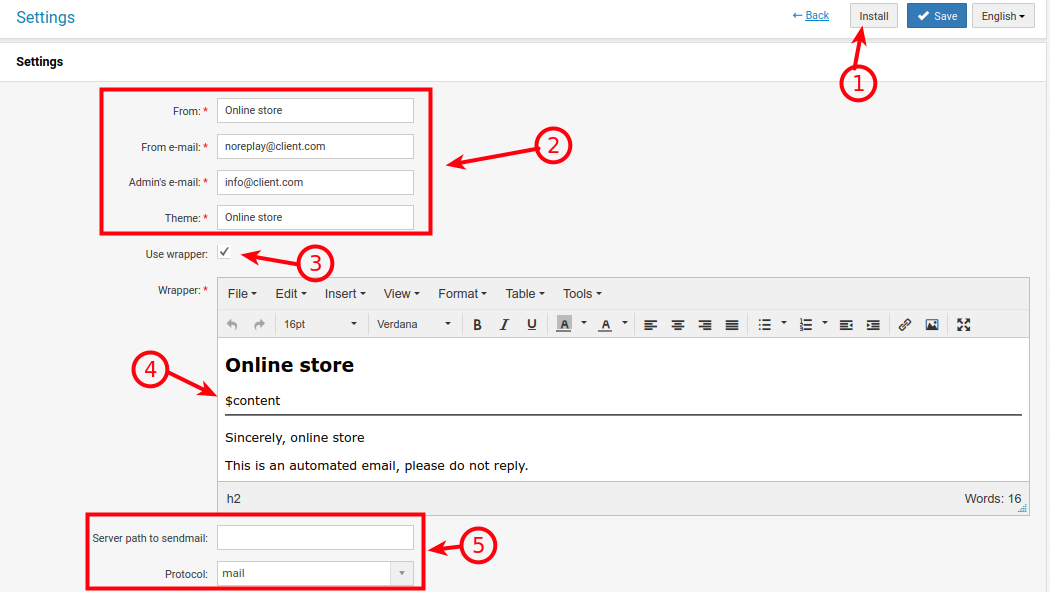
Task: Insert an image
Action: click(x=932, y=325)
